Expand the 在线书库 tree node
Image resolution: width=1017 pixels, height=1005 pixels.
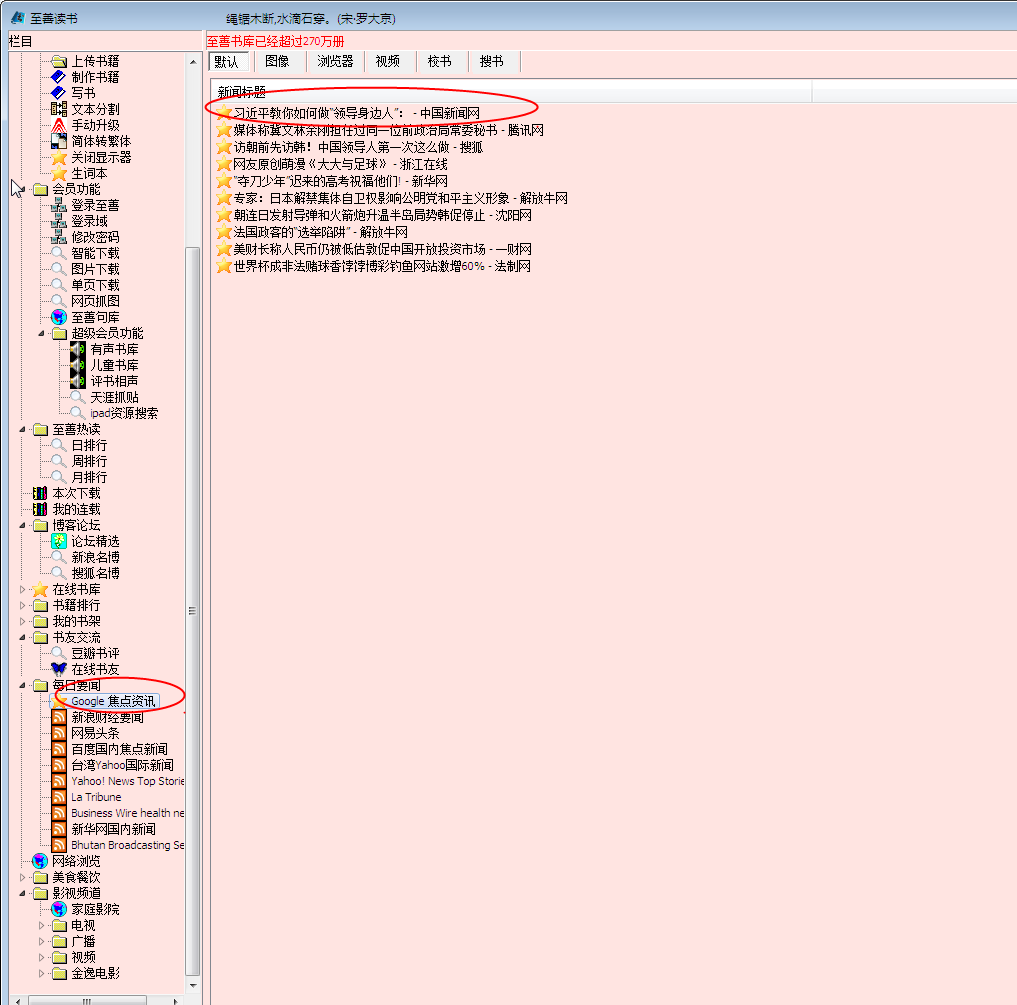coord(23,590)
